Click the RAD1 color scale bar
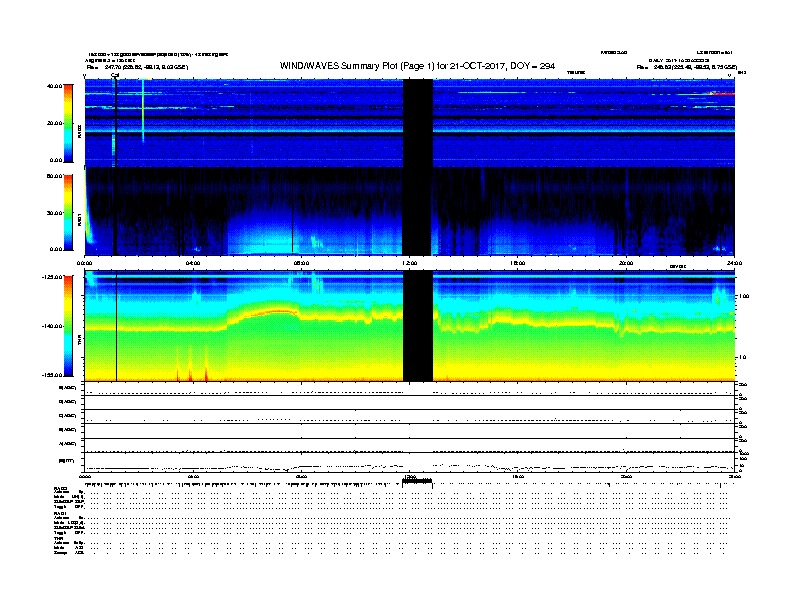This screenshot has height=612, width=792. coord(68,213)
